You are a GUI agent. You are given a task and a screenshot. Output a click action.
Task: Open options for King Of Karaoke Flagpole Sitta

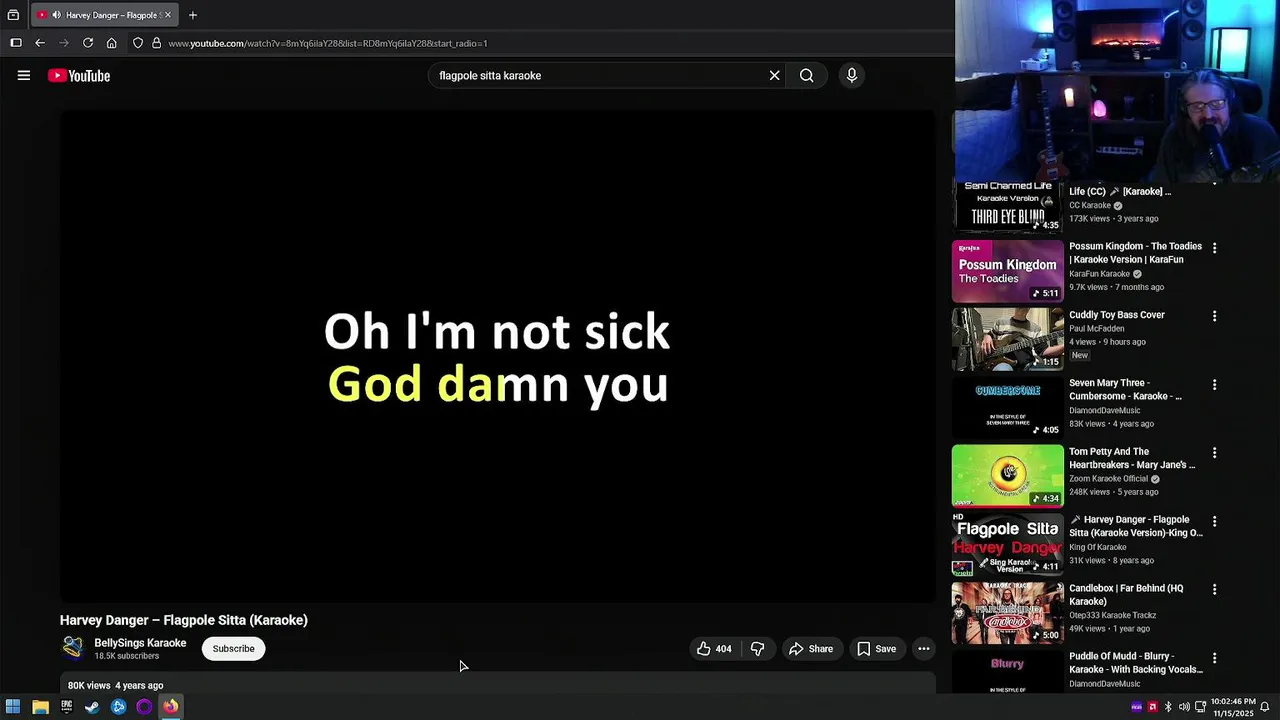pyautogui.click(x=1214, y=521)
